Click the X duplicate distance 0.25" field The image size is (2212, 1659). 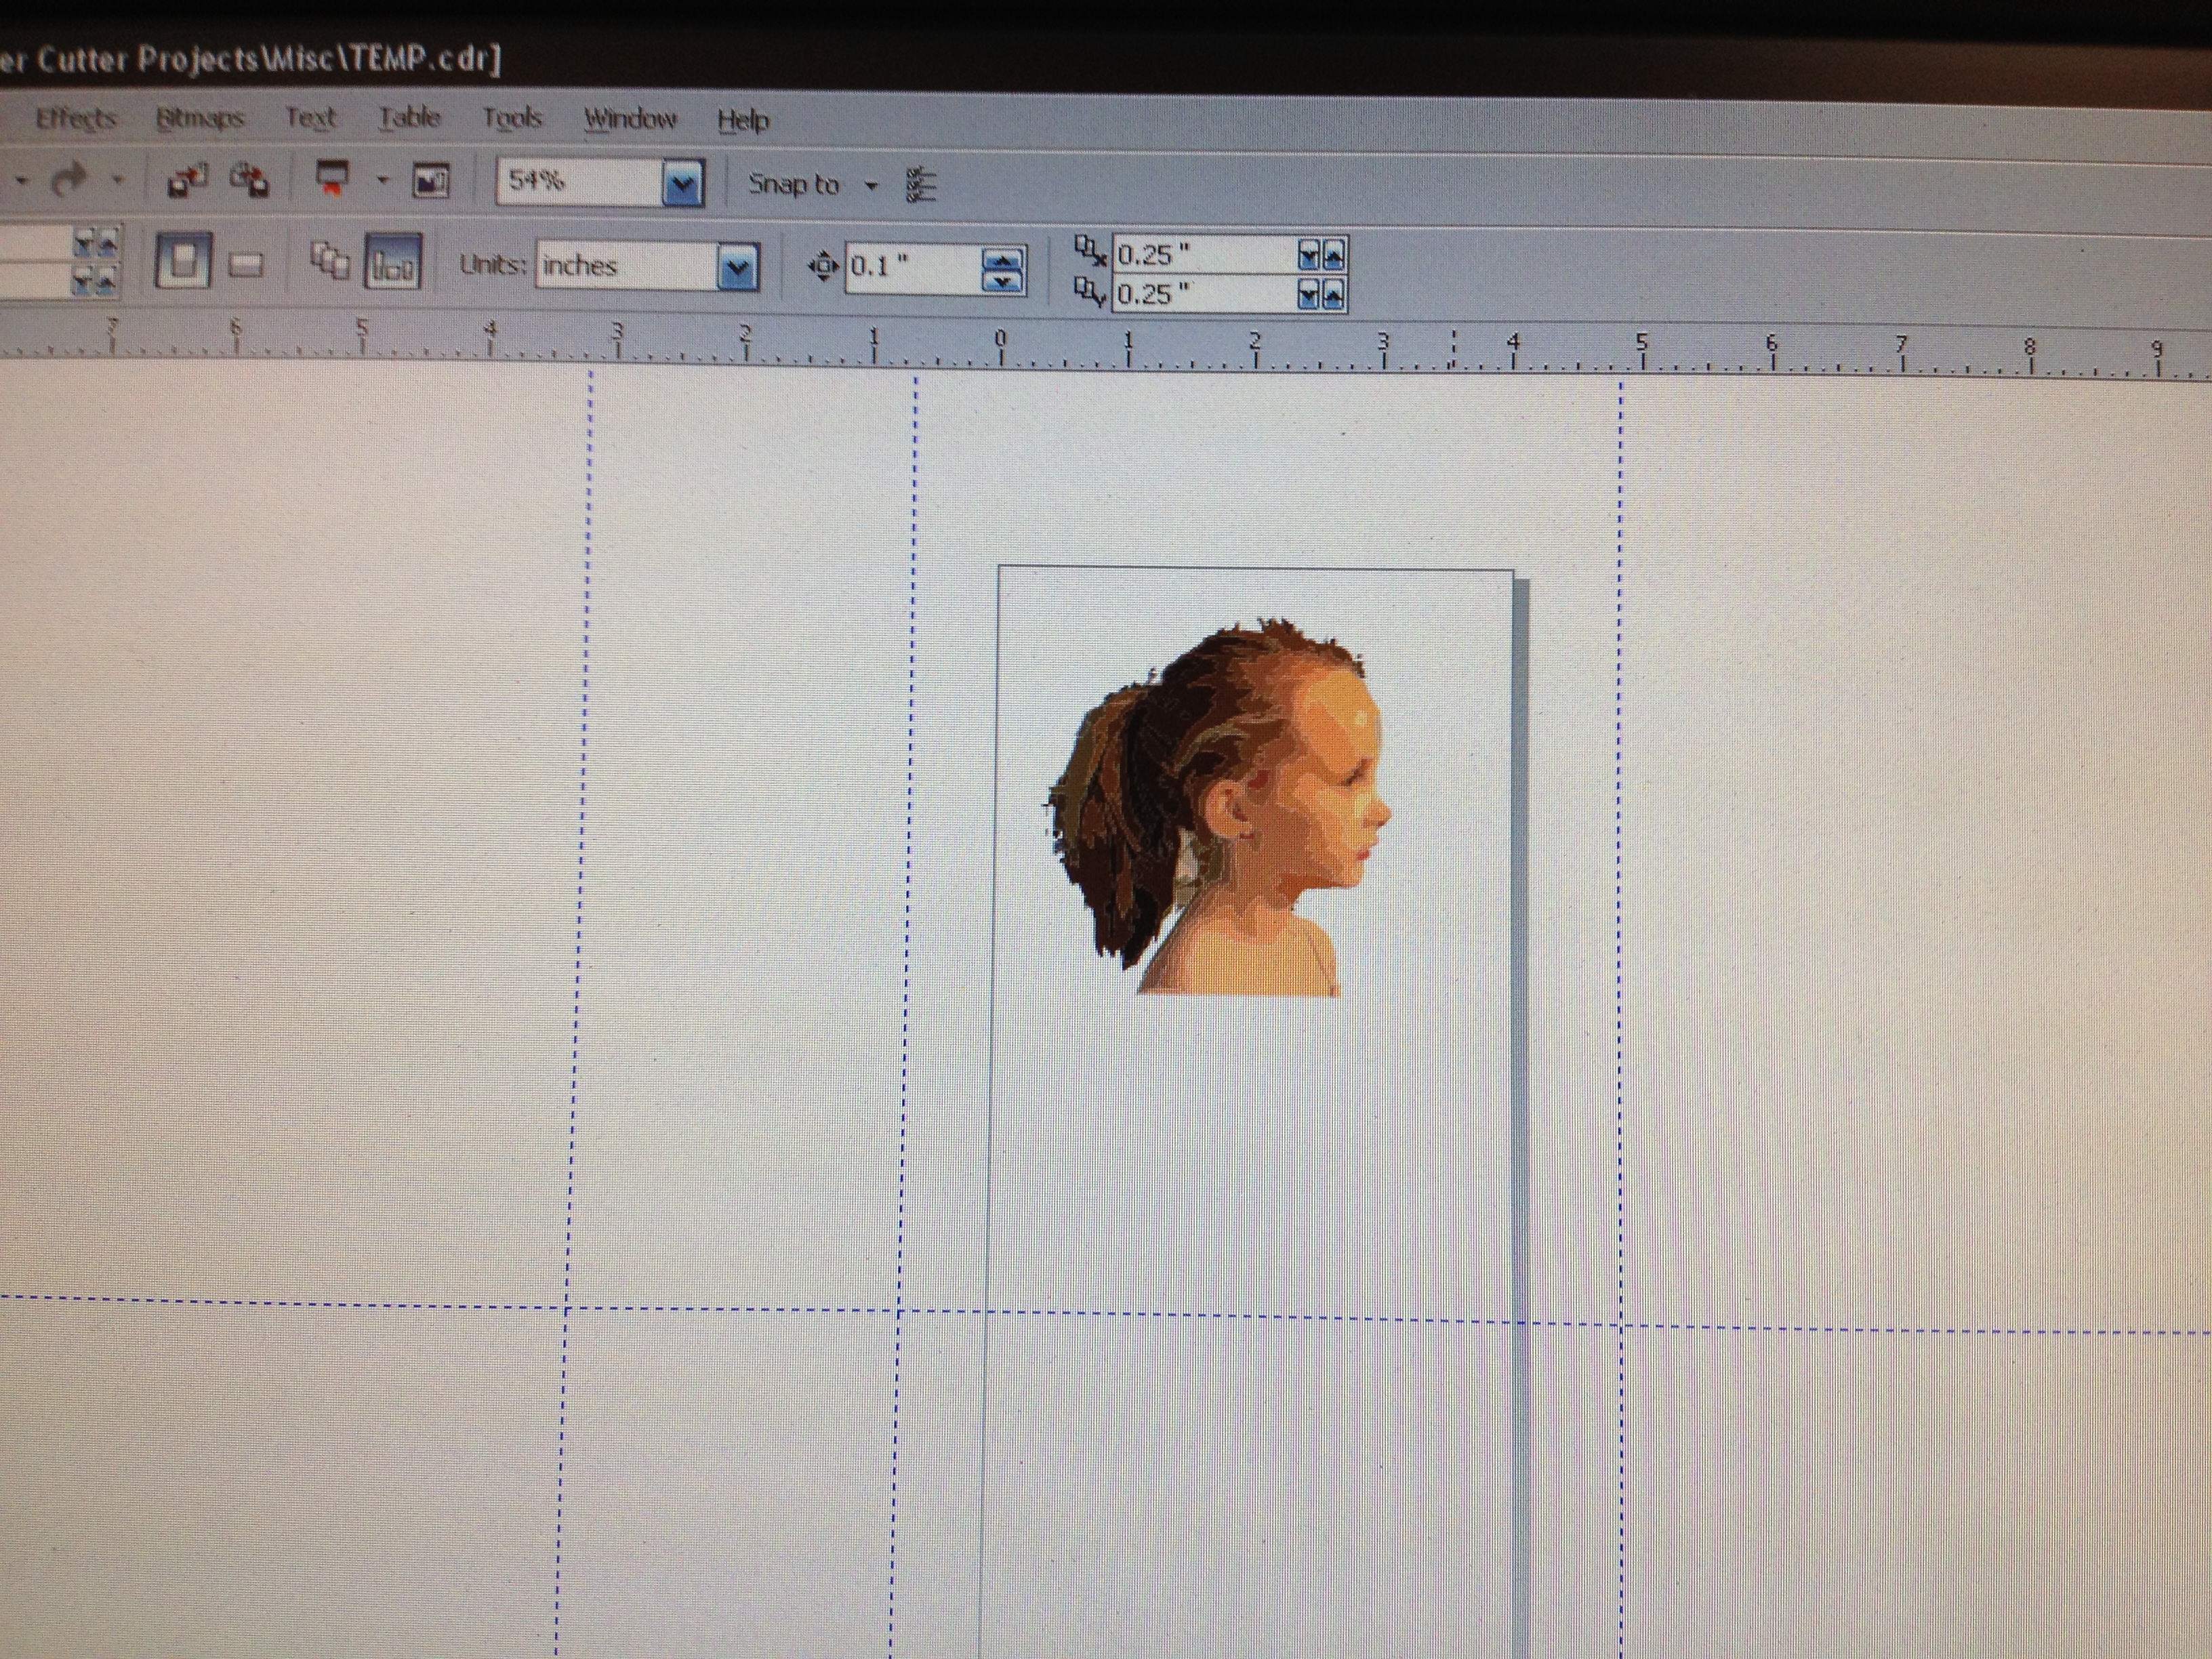(1204, 255)
